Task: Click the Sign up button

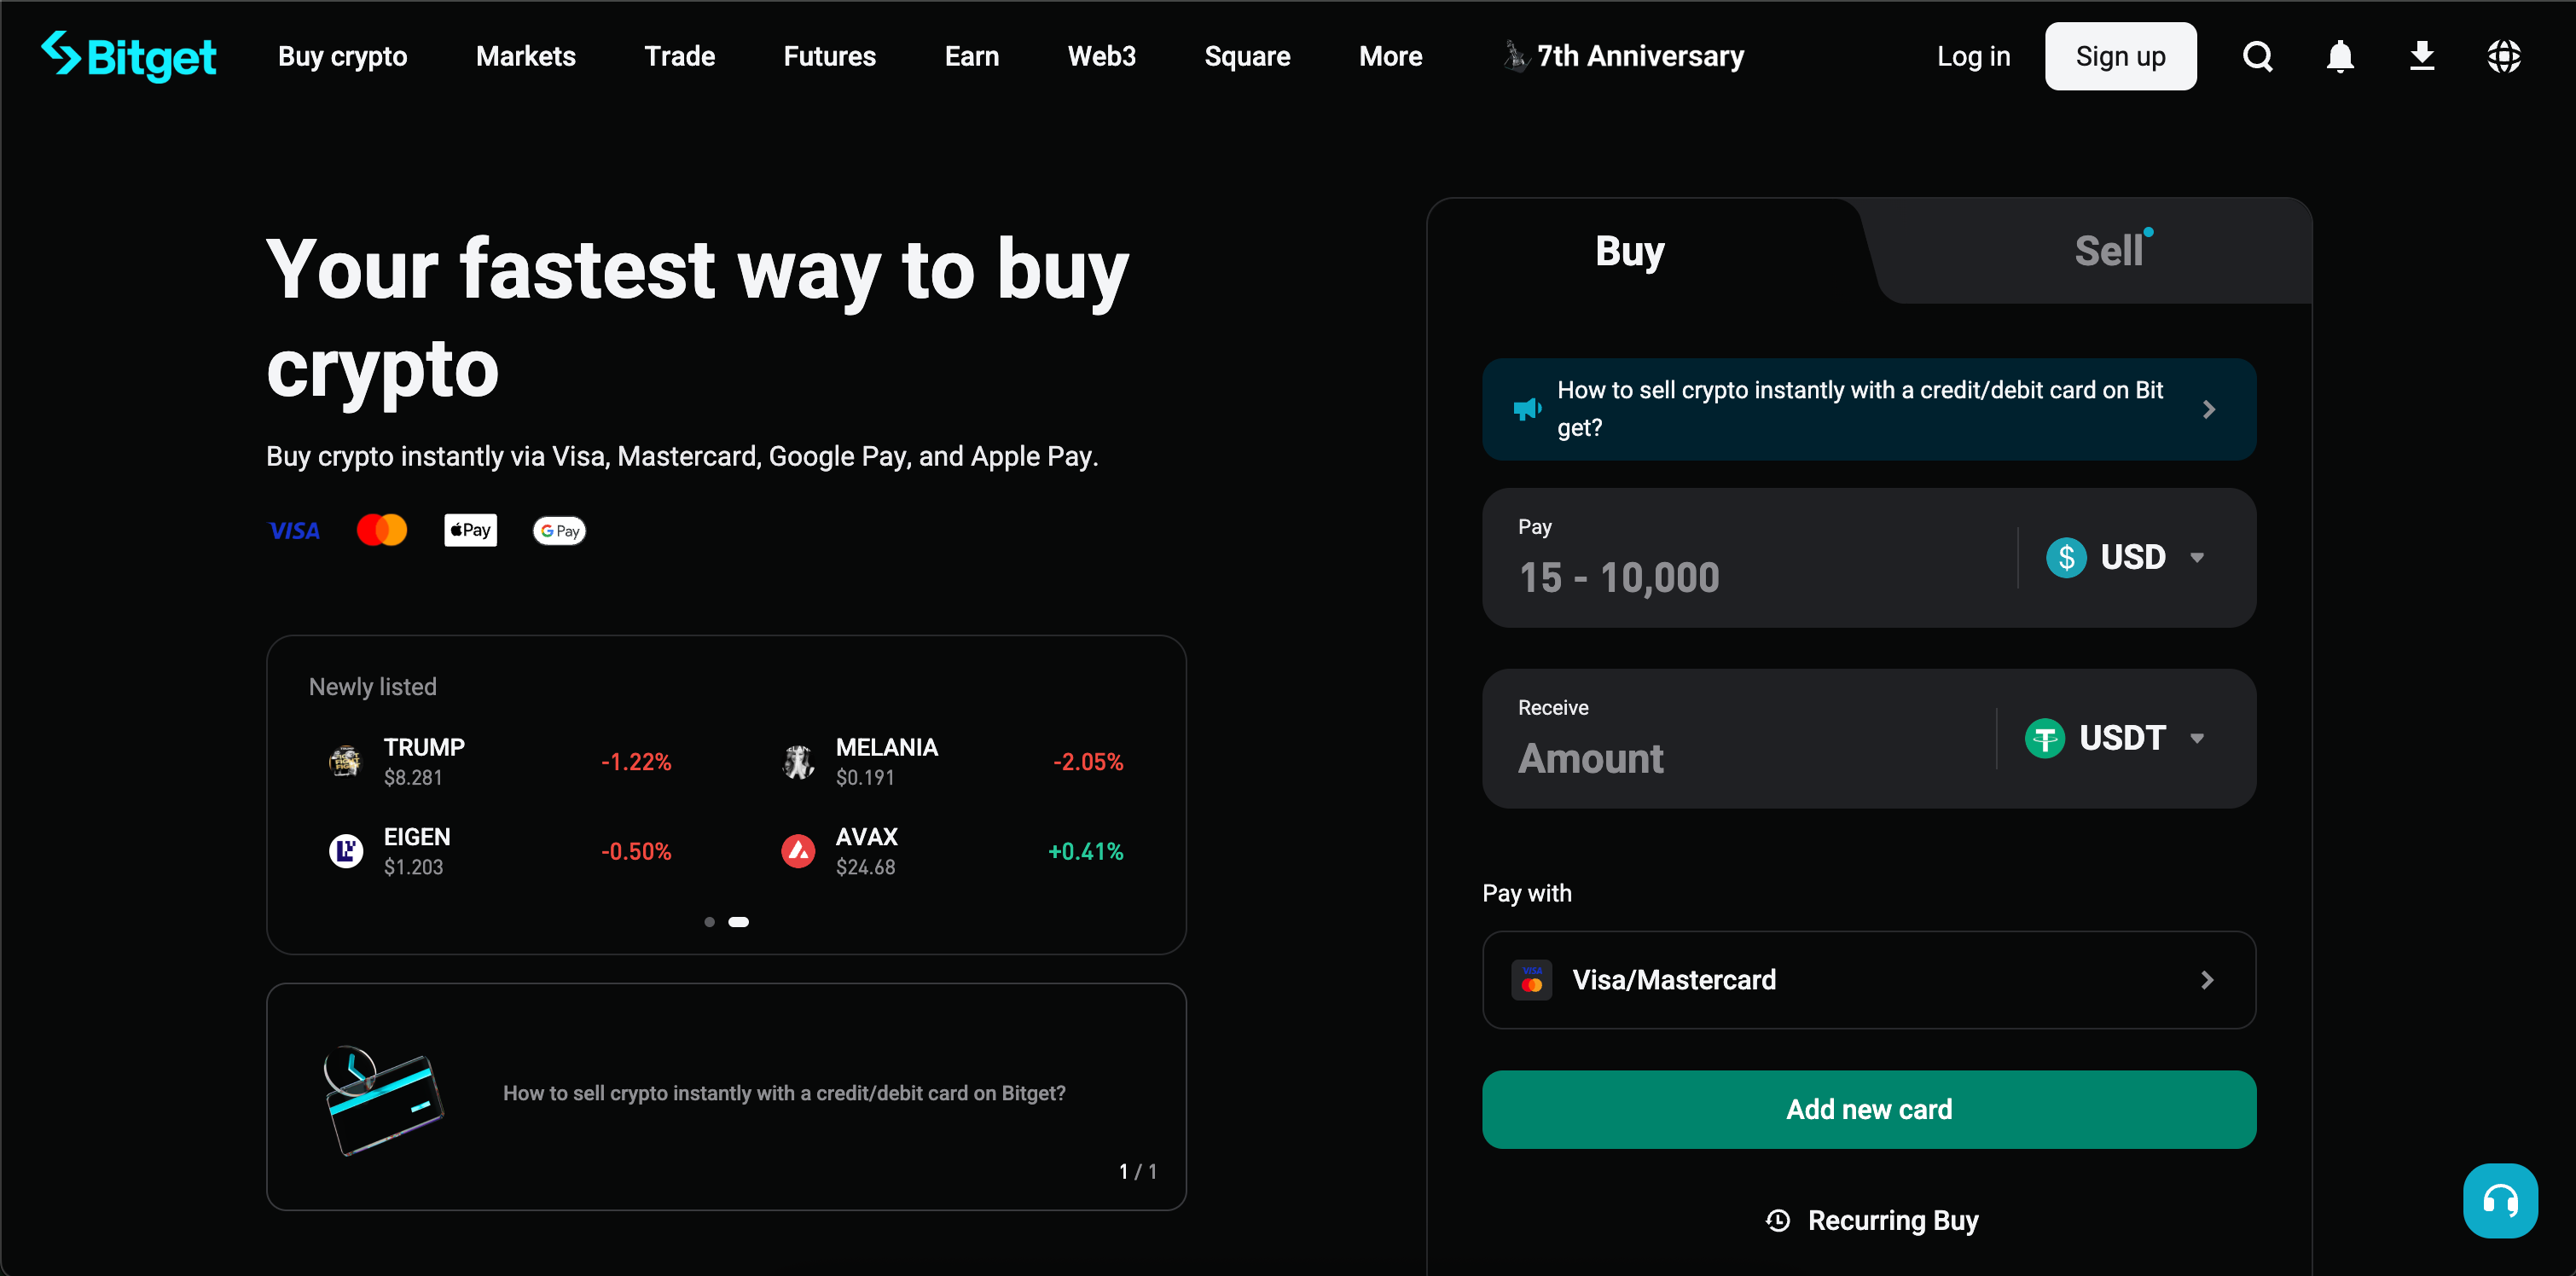Action: pyautogui.click(x=2119, y=56)
